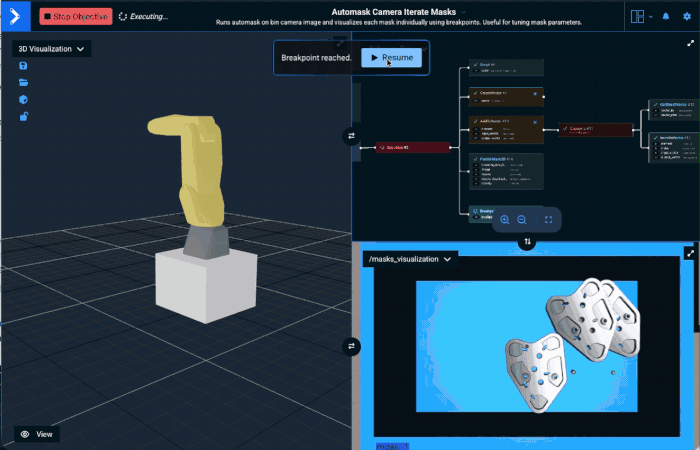Click the vertical pane swap icon
The image size is (700, 450).
527,242
